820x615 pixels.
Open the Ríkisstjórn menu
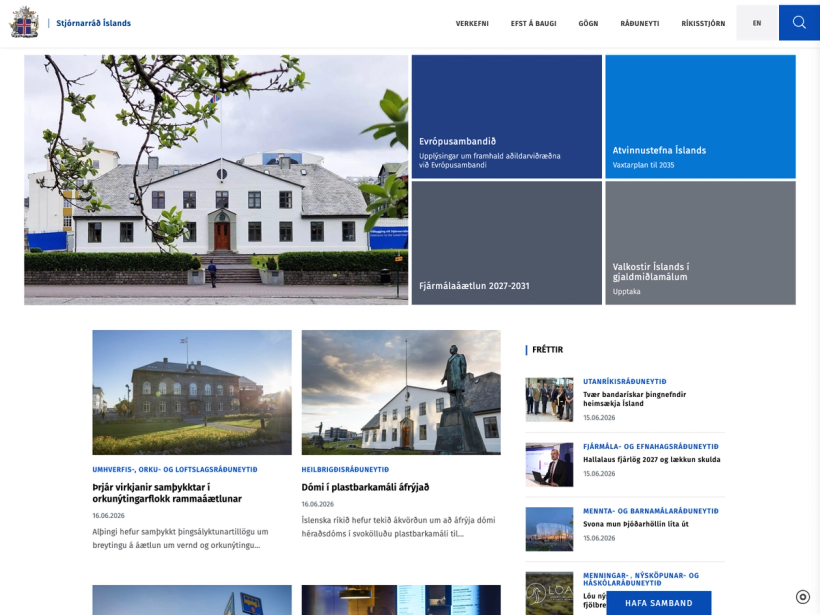click(x=703, y=24)
